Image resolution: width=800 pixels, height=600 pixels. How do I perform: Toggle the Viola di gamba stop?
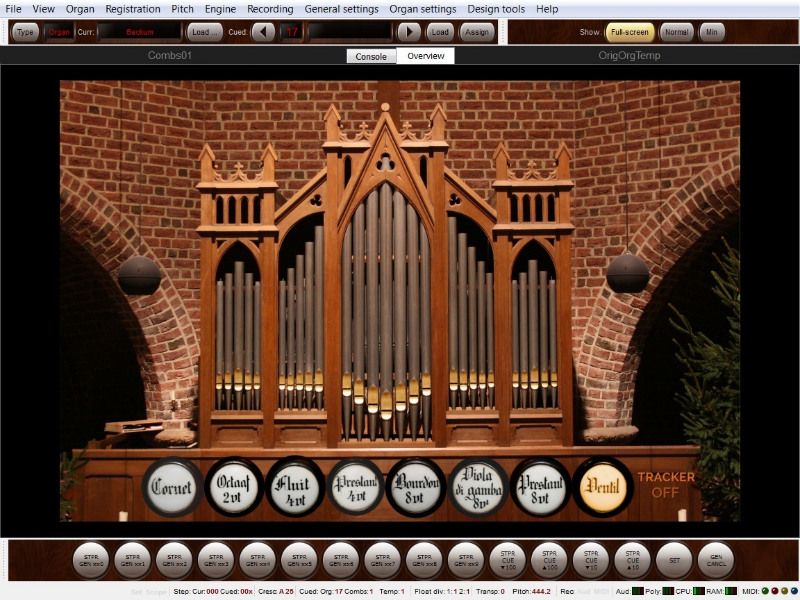coord(478,488)
